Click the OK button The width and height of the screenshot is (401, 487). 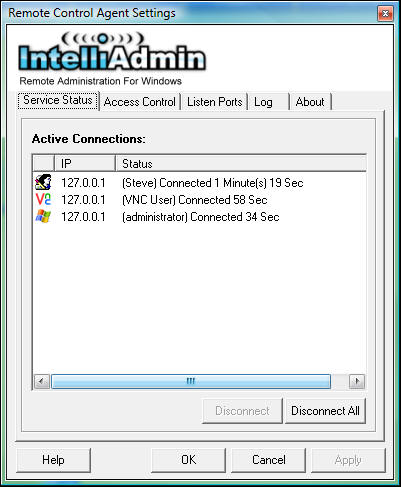click(x=188, y=460)
